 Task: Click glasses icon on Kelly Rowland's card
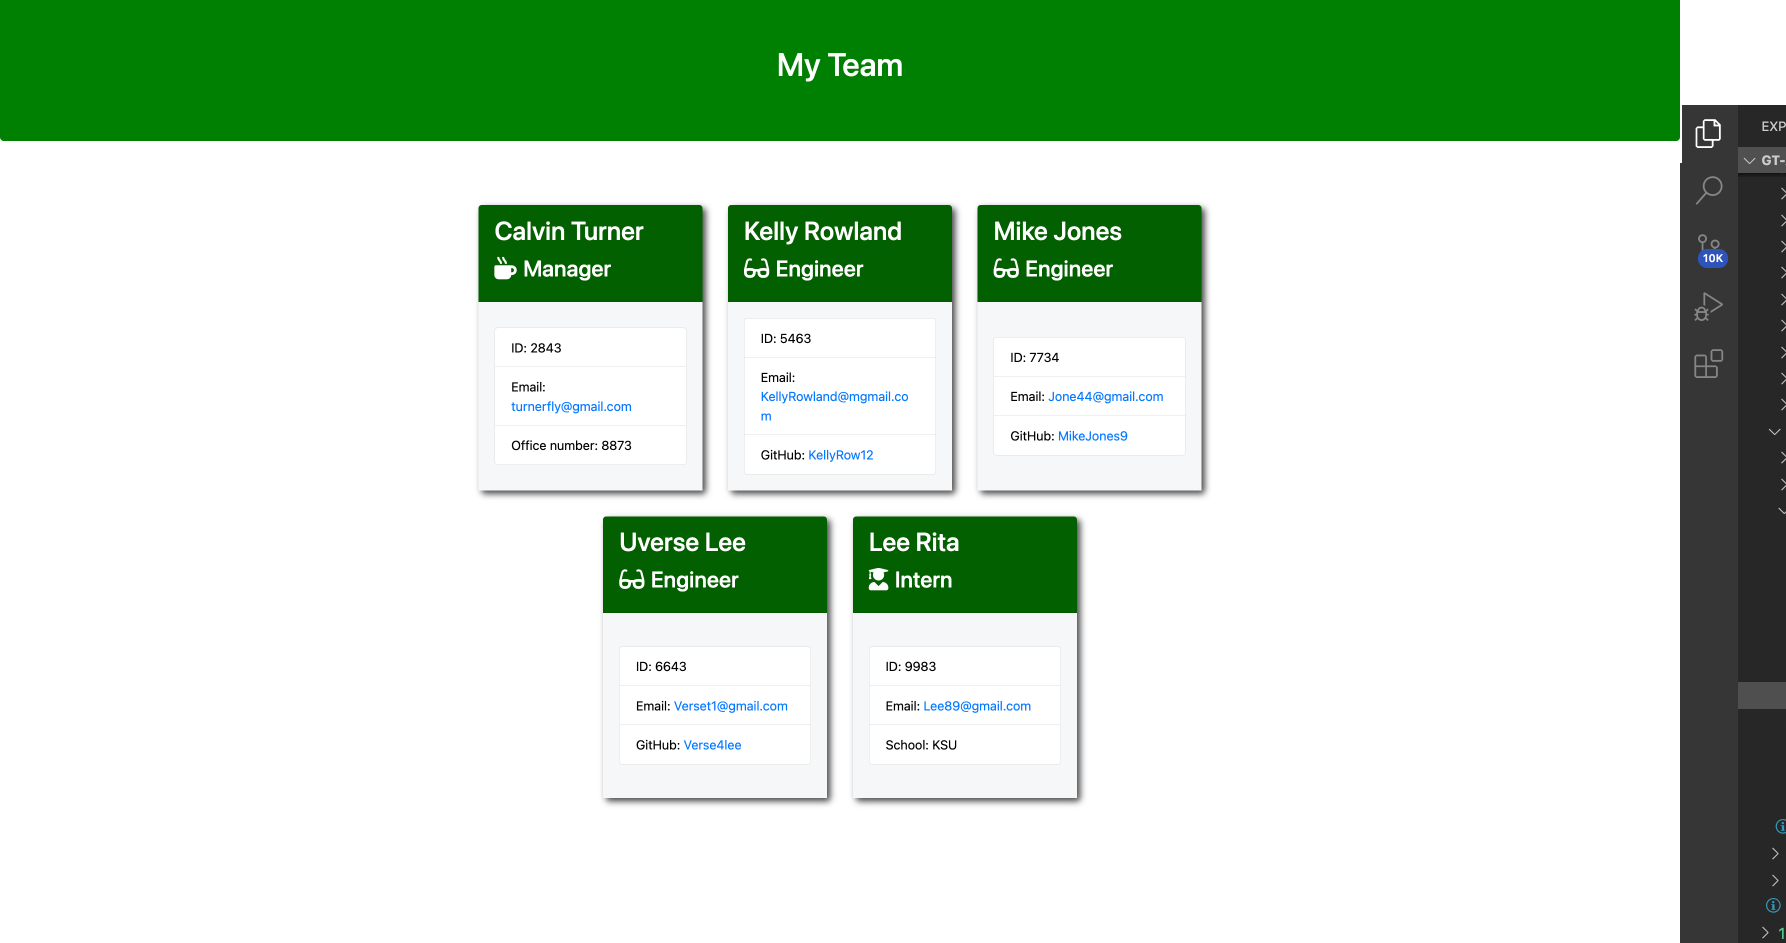pos(756,268)
